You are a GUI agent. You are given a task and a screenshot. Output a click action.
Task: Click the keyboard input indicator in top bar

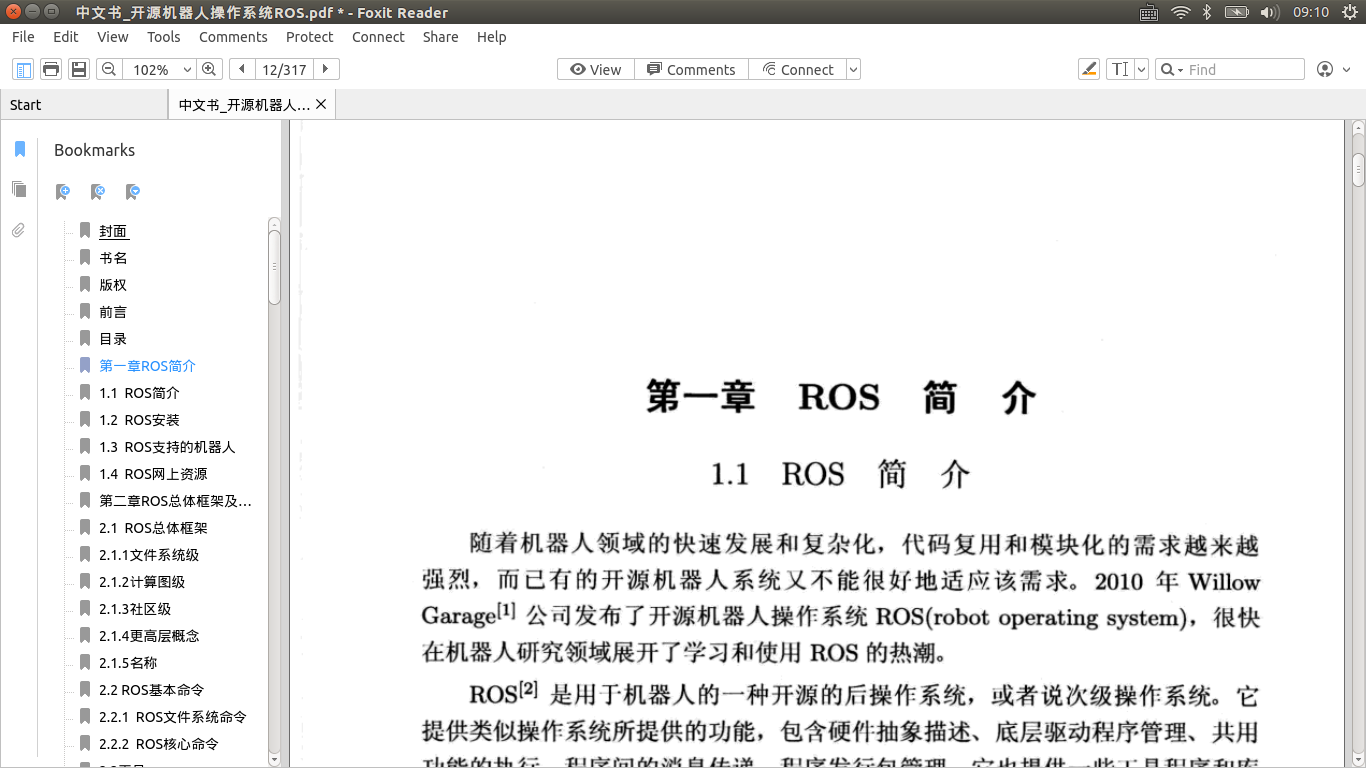(1149, 12)
